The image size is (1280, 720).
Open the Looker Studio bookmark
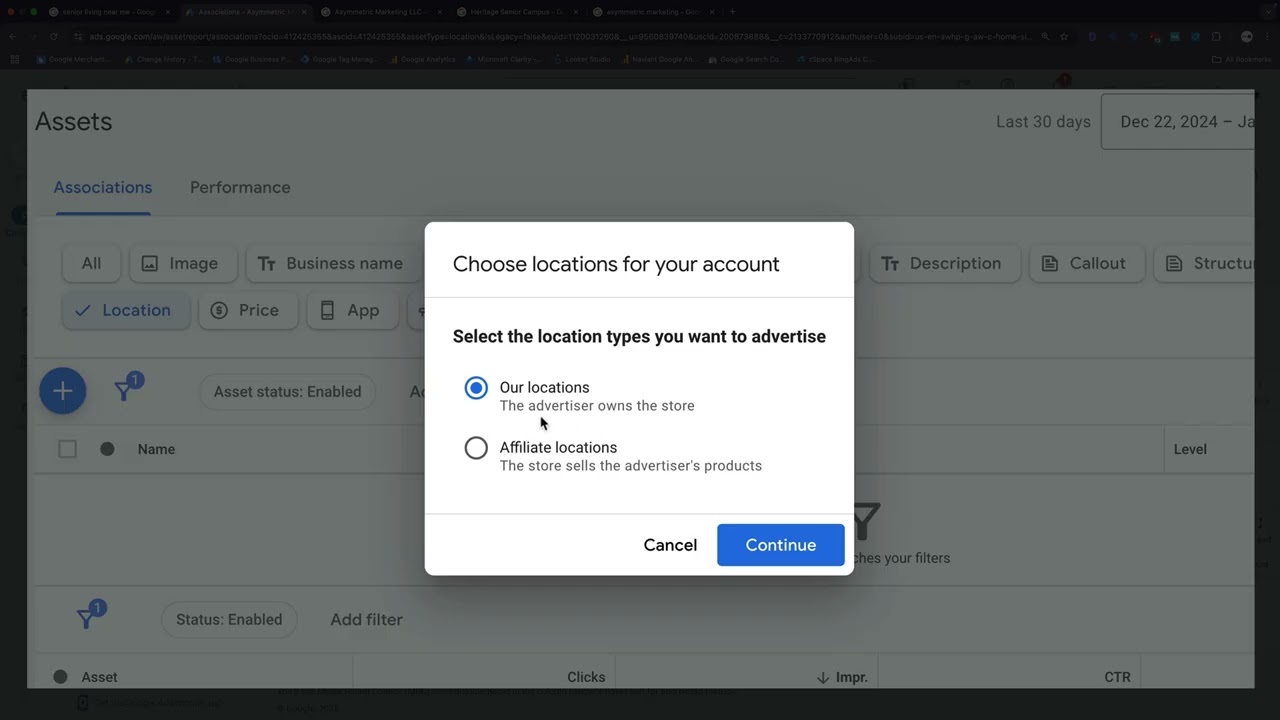point(581,59)
